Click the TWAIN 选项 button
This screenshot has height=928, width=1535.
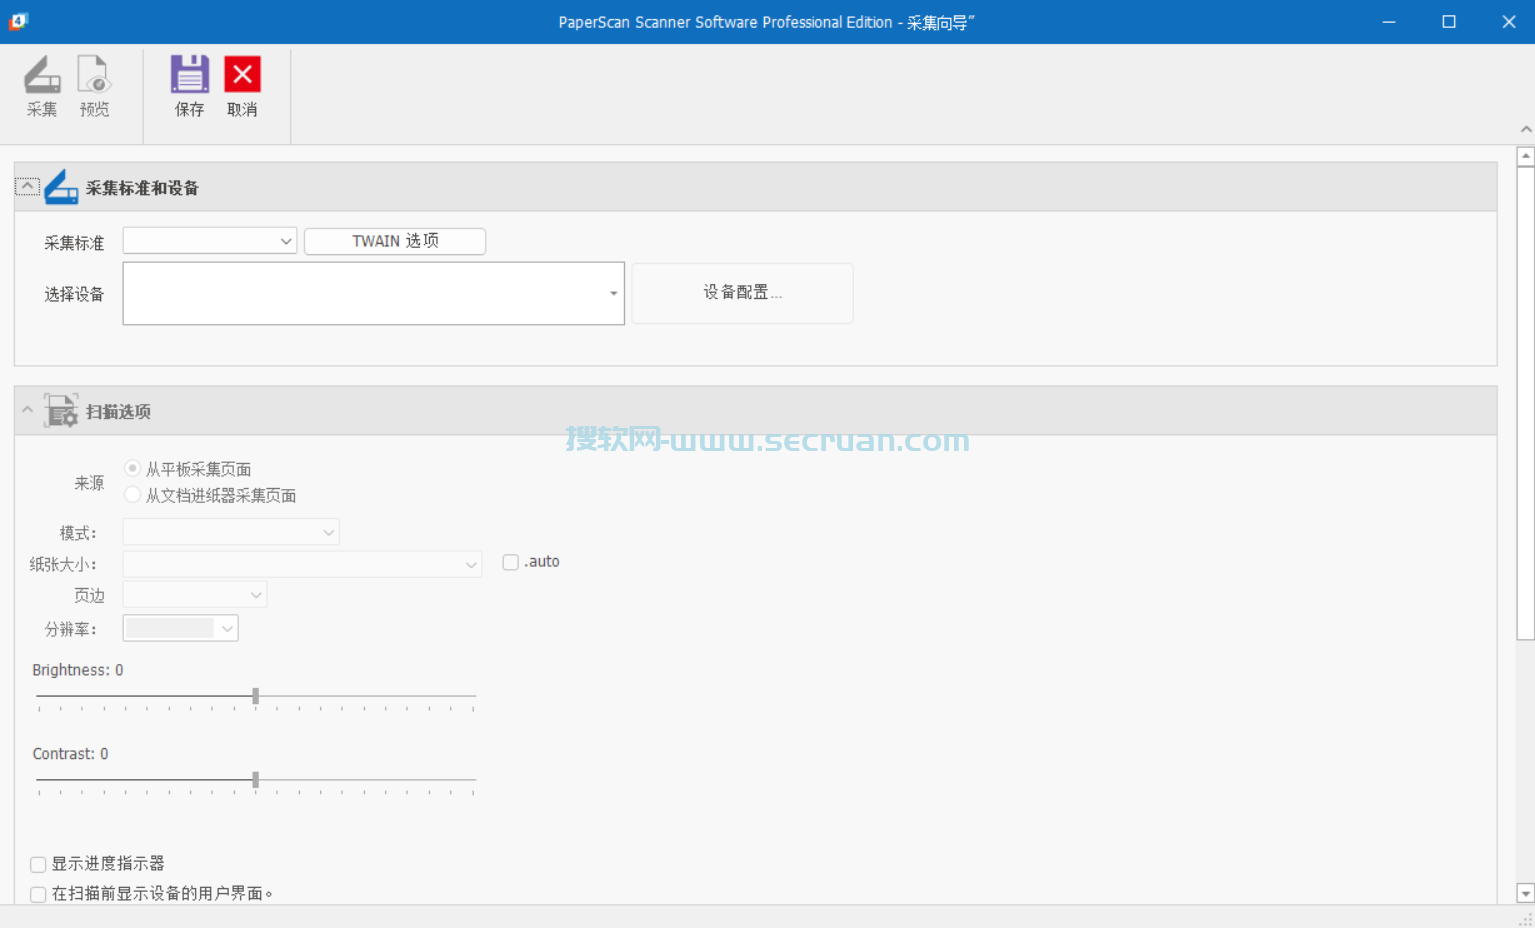[x=395, y=241]
